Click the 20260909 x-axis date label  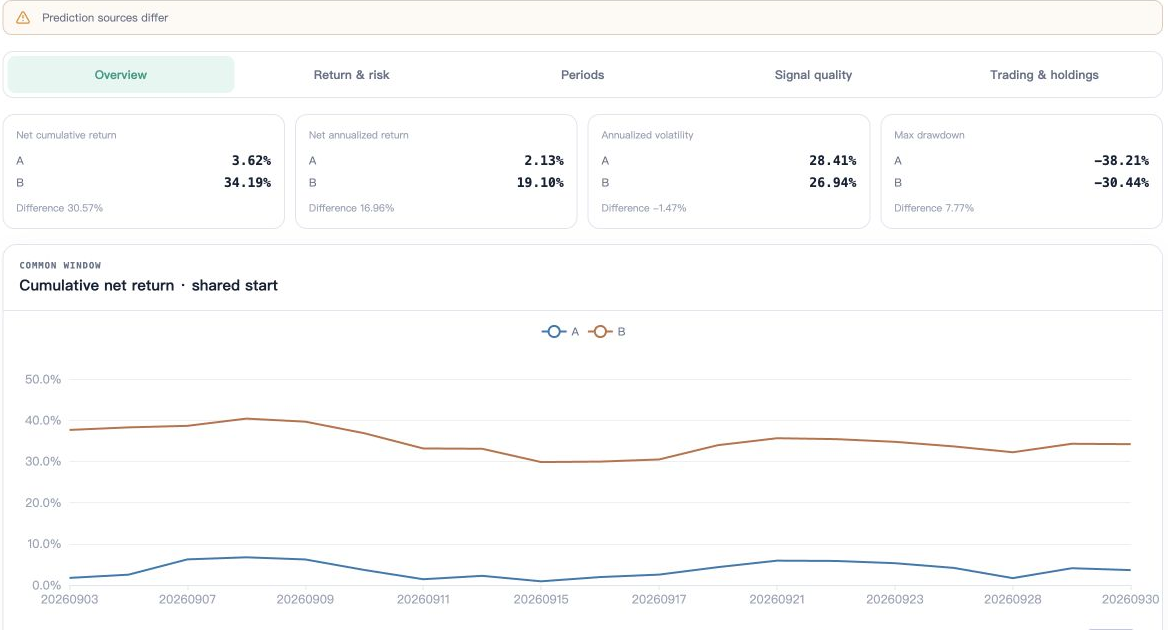(x=305, y=599)
